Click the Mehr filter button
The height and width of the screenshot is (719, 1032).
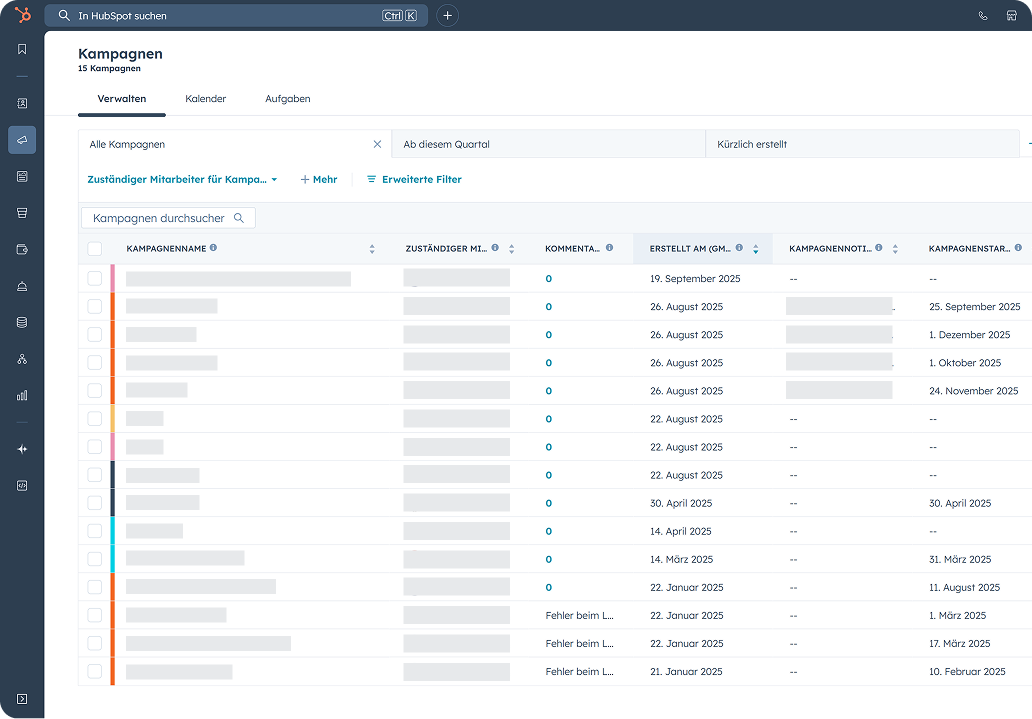point(318,180)
